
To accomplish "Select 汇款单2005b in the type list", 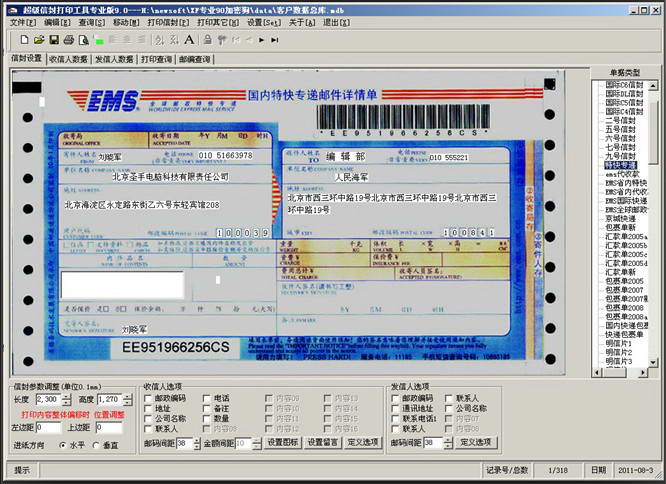I will tap(626, 245).
